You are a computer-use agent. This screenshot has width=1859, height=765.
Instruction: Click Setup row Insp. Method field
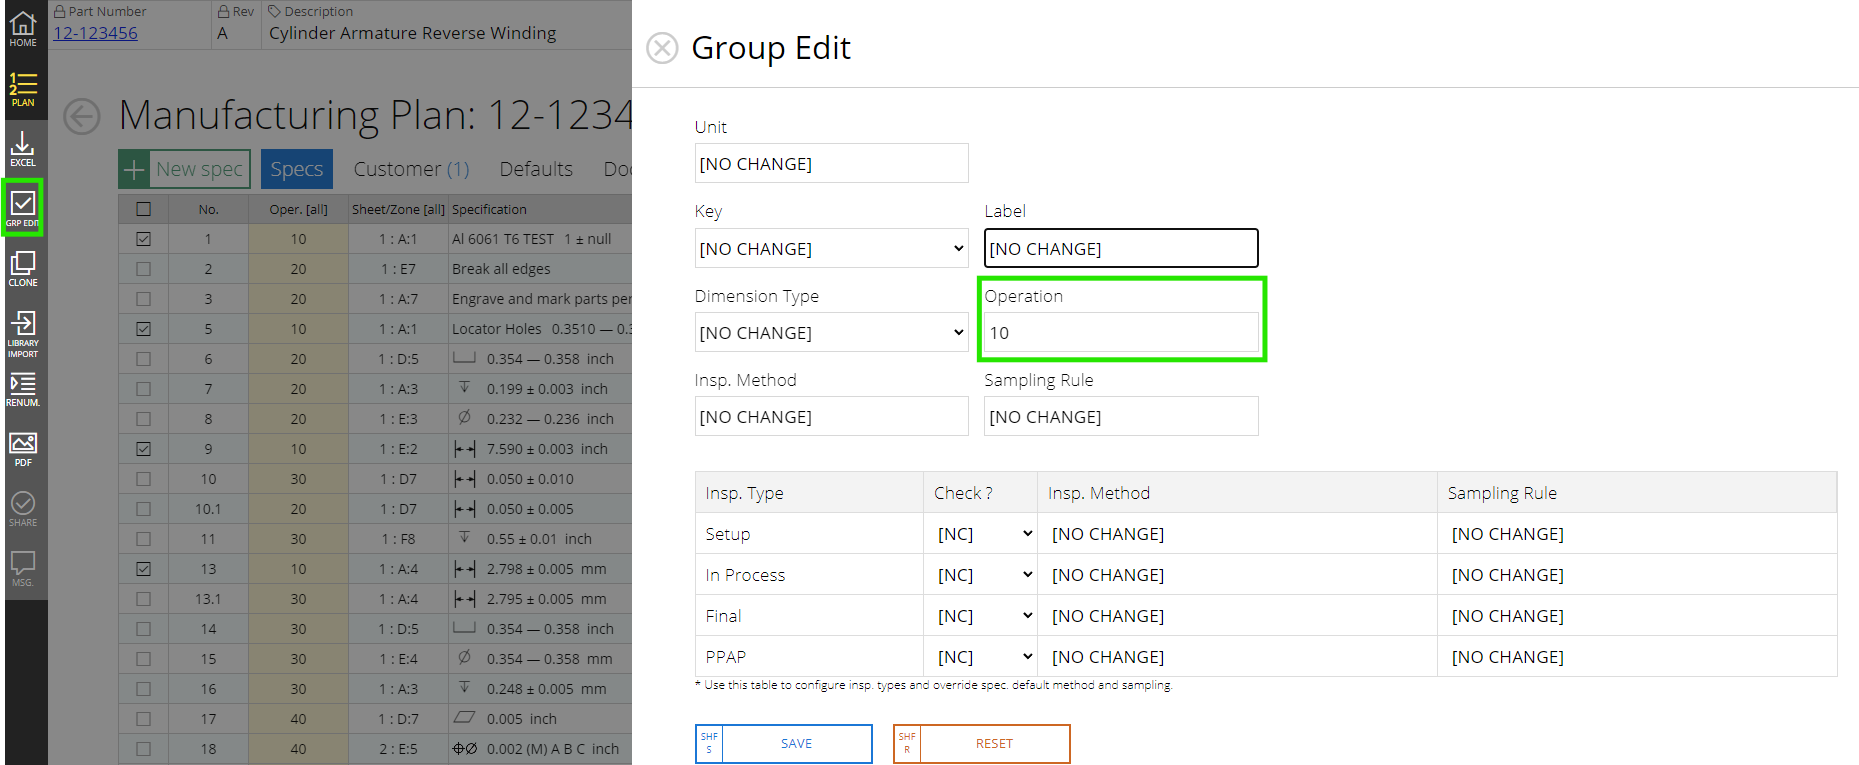click(x=1237, y=534)
